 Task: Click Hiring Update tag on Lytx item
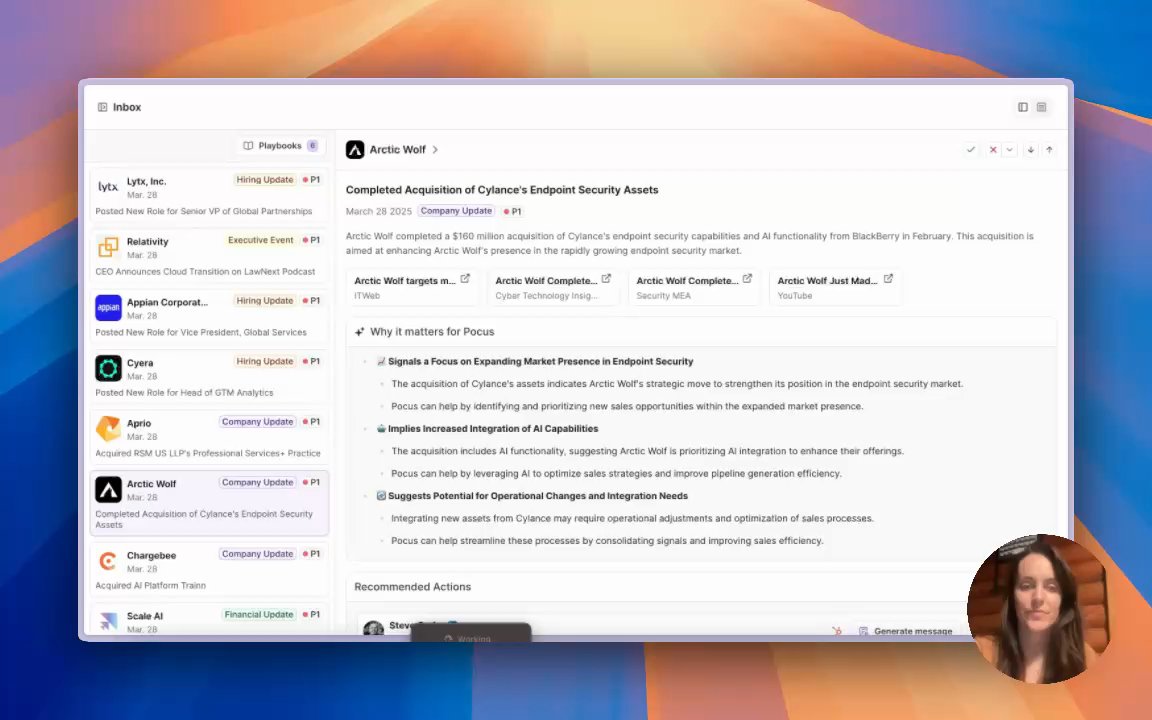pyautogui.click(x=264, y=180)
